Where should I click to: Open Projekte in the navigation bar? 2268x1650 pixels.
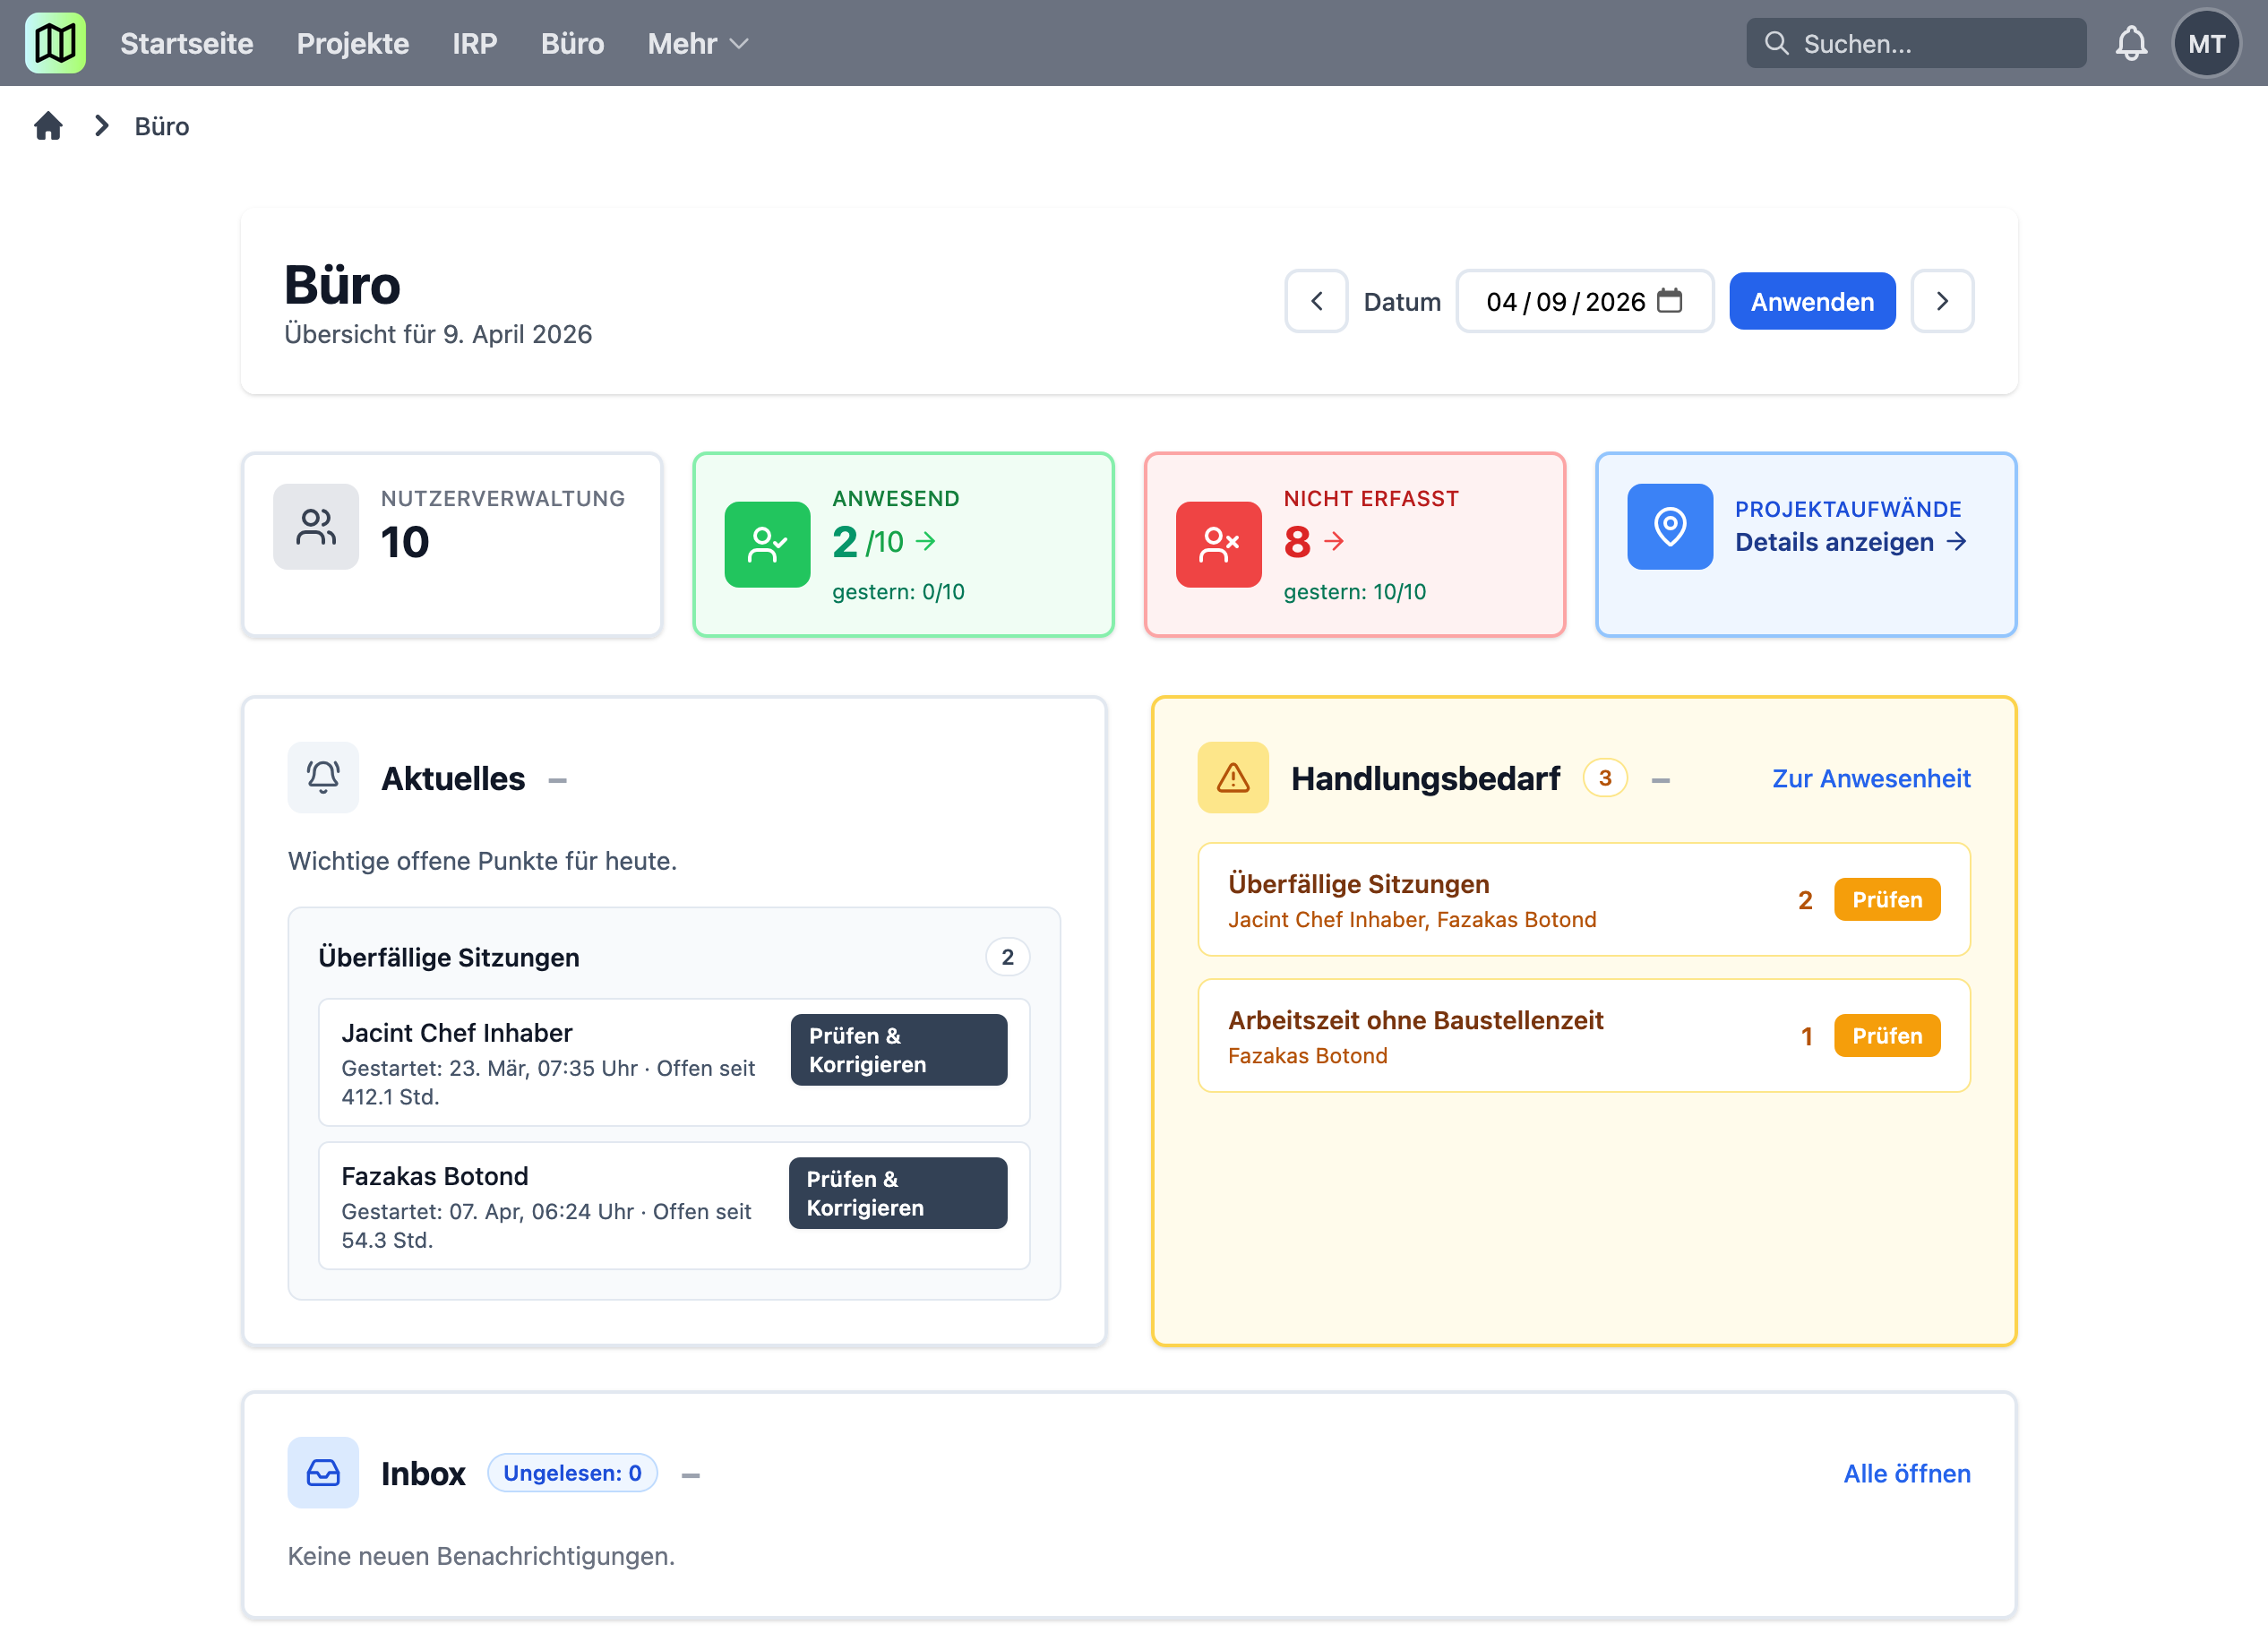pyautogui.click(x=352, y=44)
